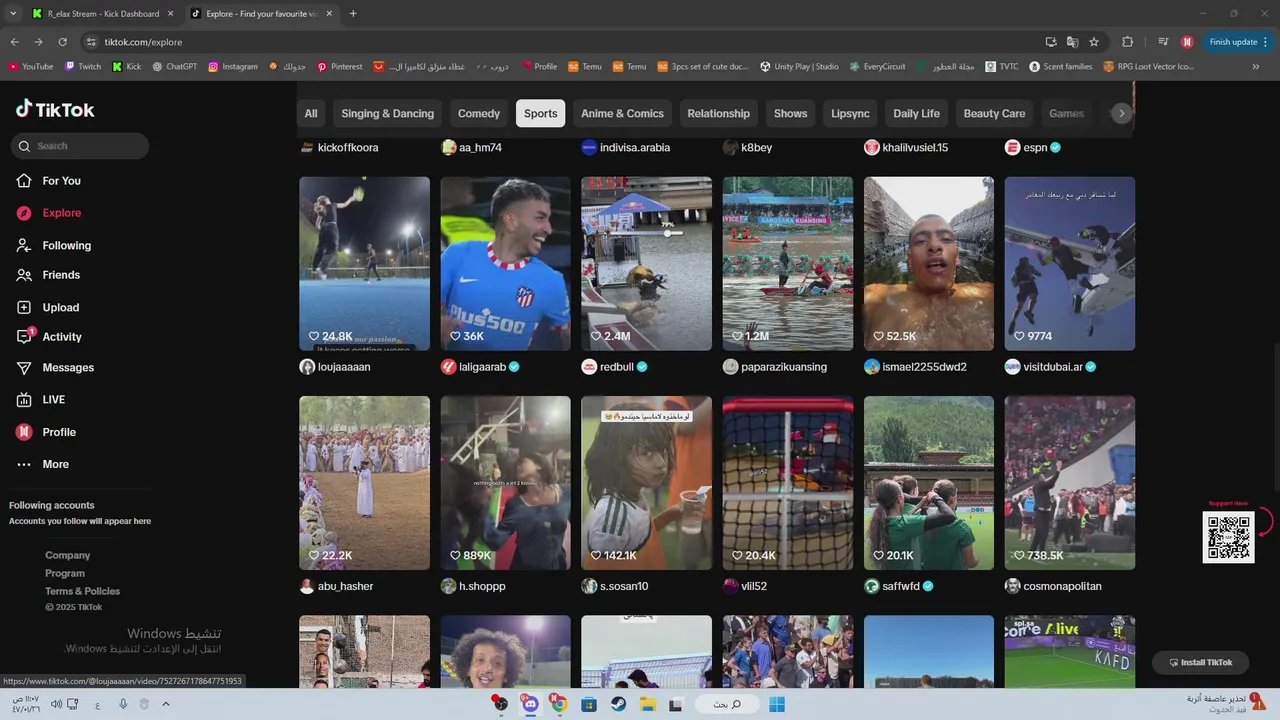The height and width of the screenshot is (720, 1280).
Task: Open the ChatGPT bookmark
Action: (x=175, y=67)
